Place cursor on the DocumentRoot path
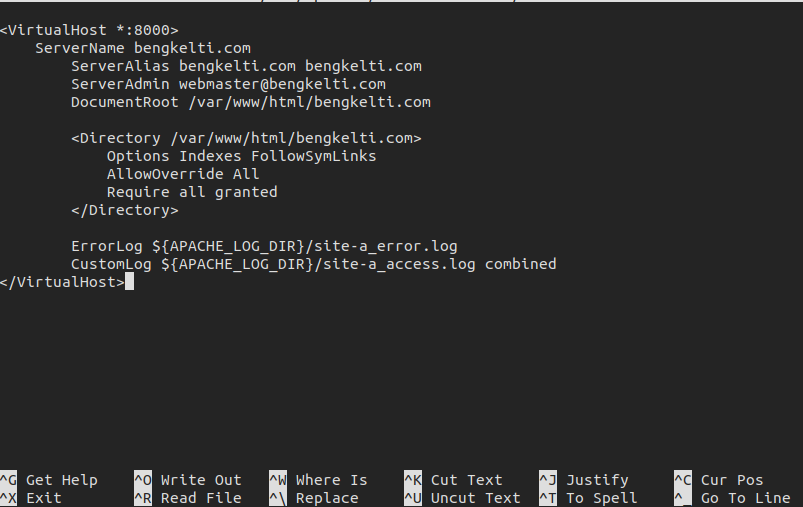 (x=310, y=102)
